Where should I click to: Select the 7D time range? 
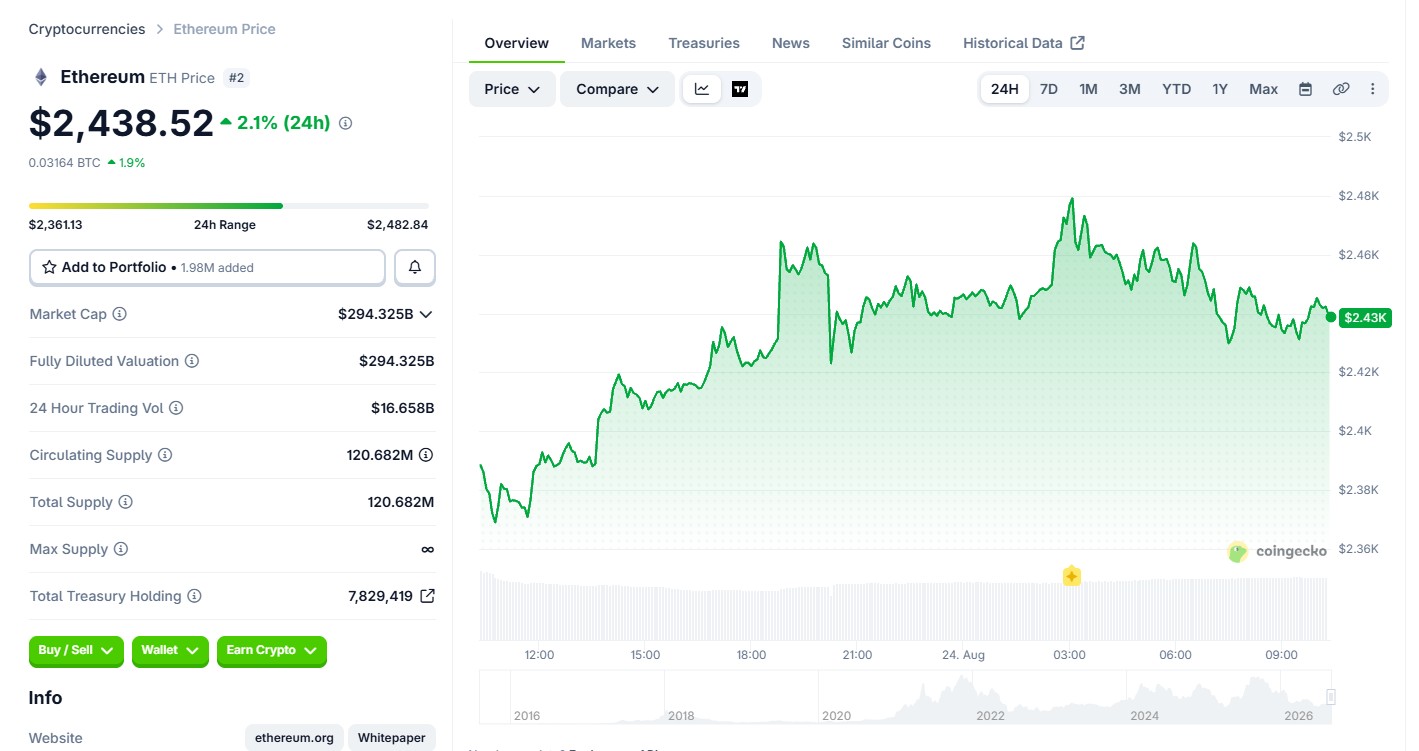[1049, 89]
